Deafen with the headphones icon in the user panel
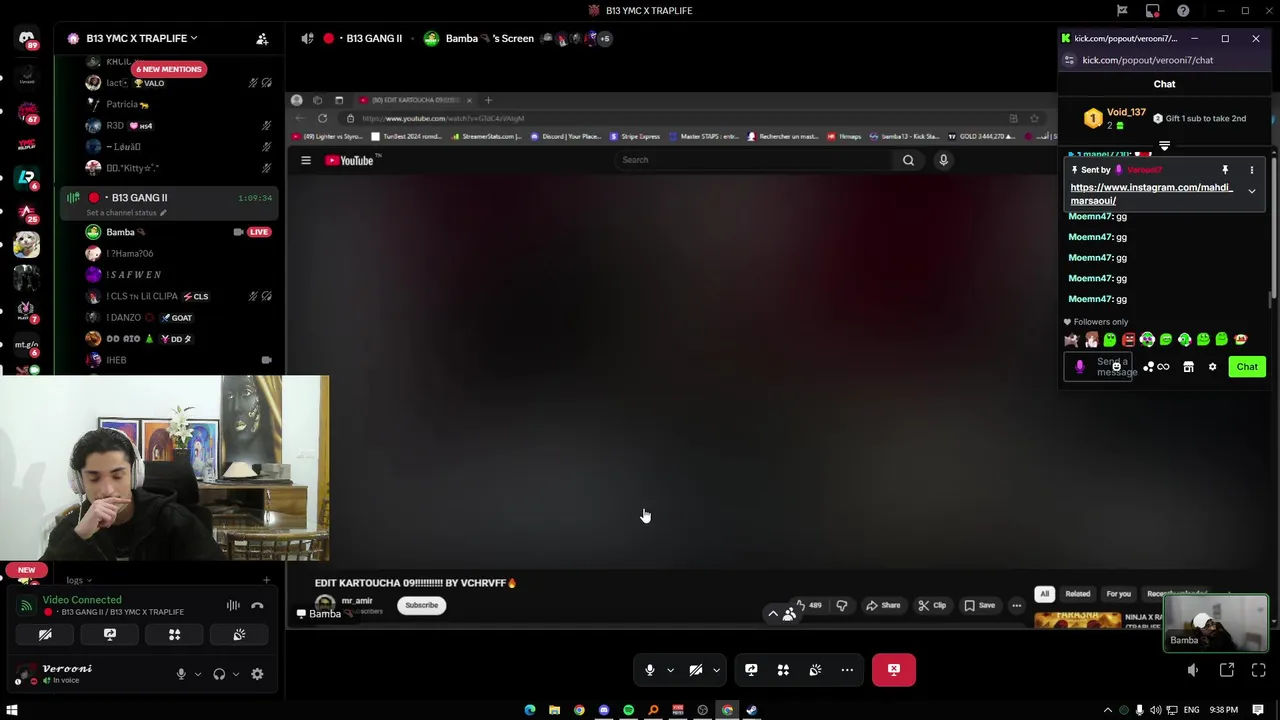The width and height of the screenshot is (1280, 720). coord(219,674)
